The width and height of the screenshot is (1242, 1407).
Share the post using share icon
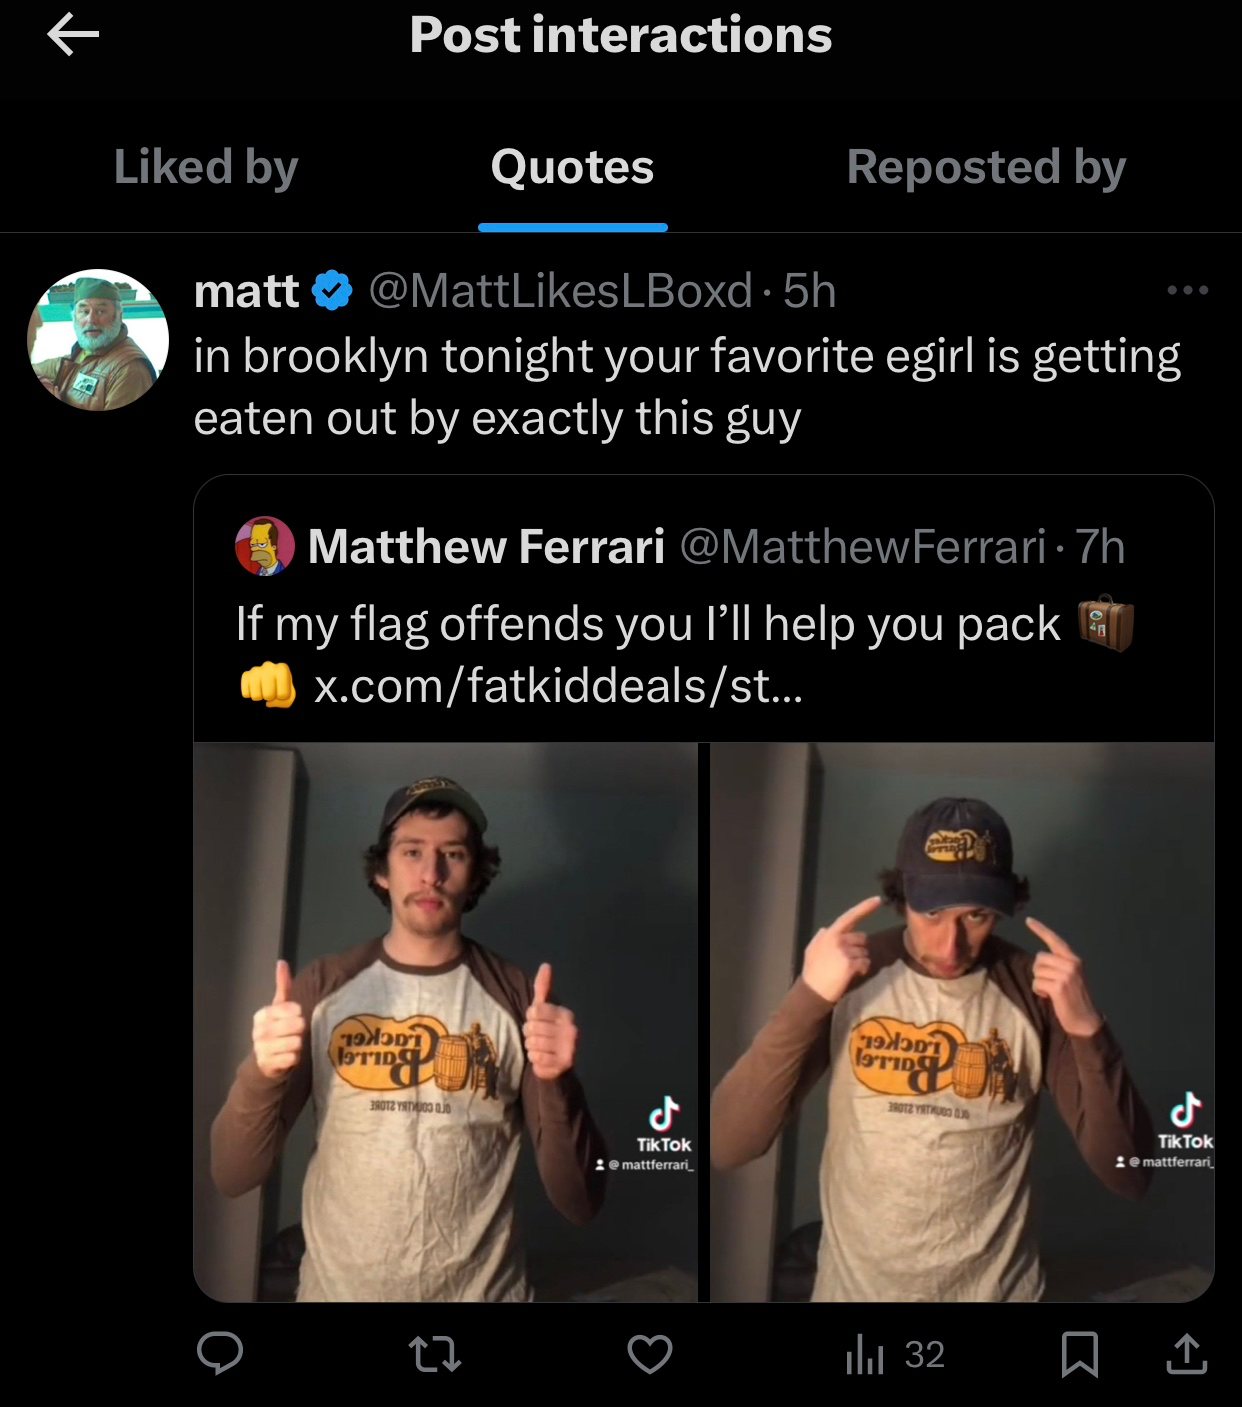click(1186, 1354)
